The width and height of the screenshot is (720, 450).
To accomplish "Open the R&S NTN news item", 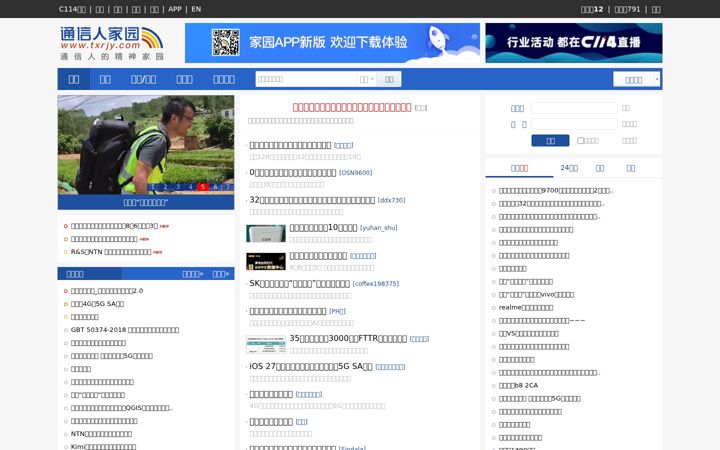I will (111, 252).
